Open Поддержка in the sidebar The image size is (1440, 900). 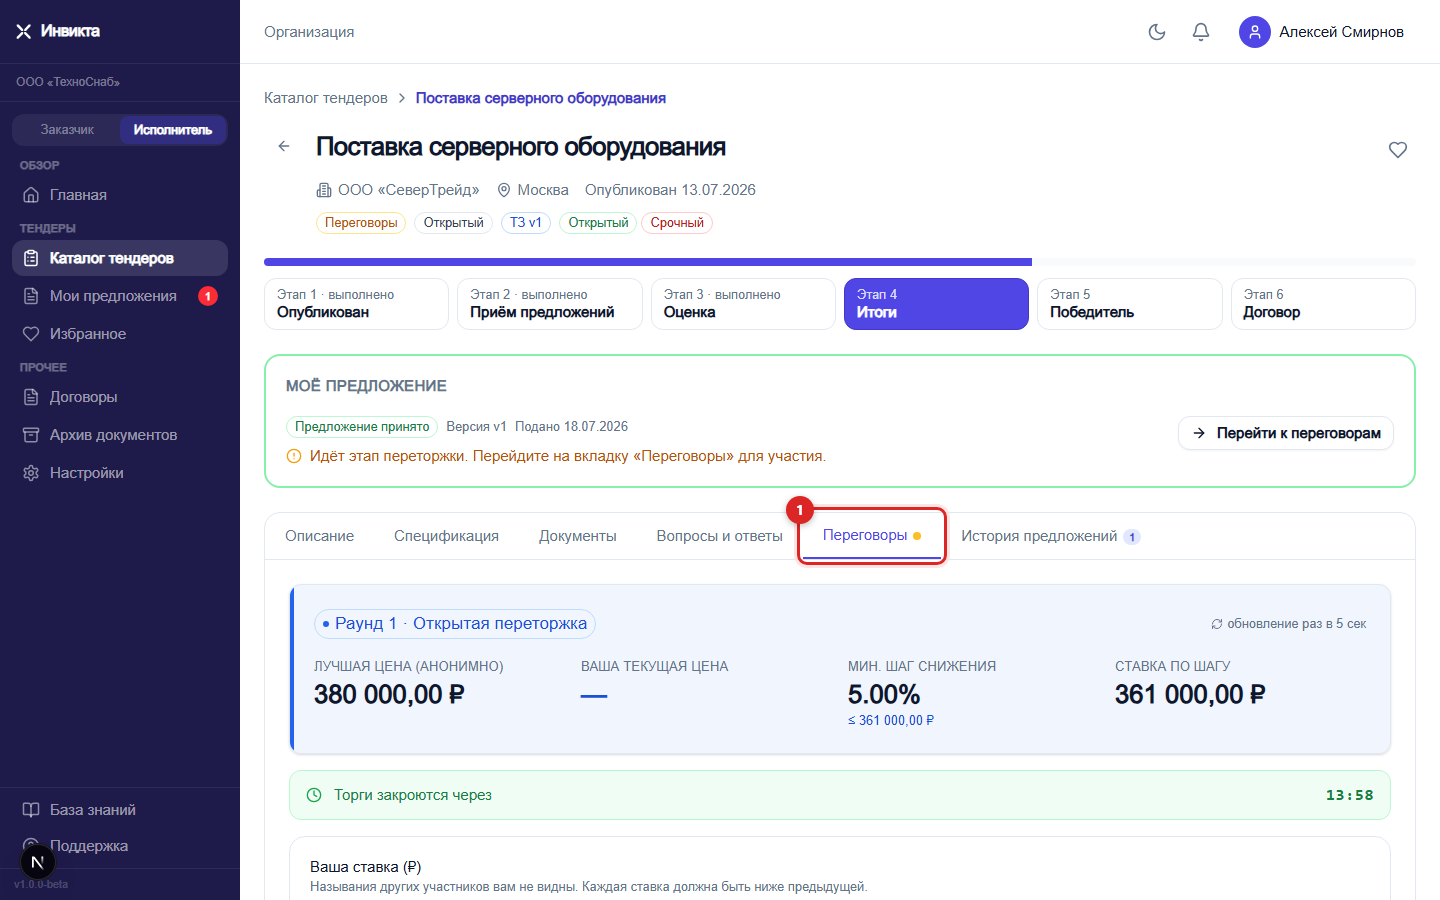click(x=120, y=846)
